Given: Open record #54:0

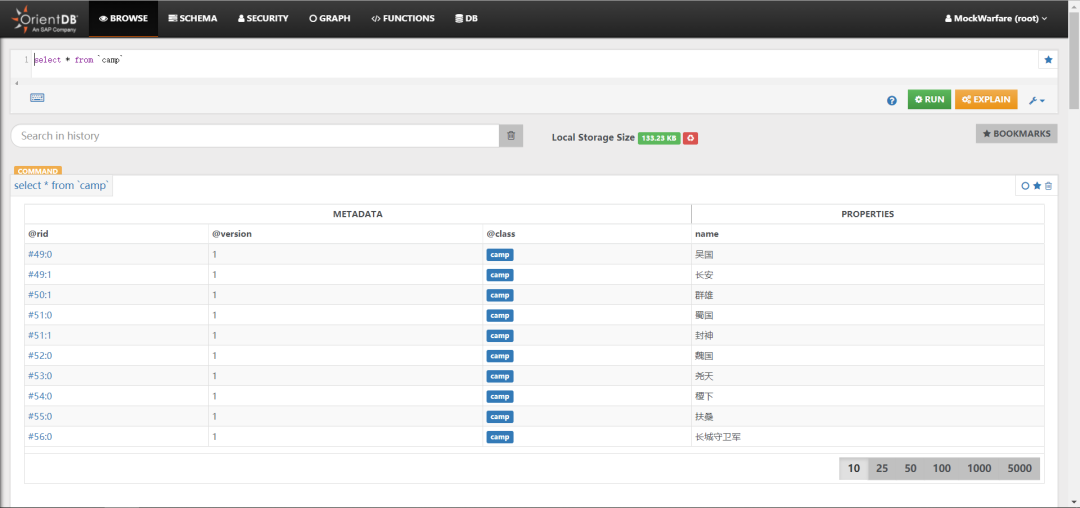Looking at the screenshot, I should tap(40, 396).
